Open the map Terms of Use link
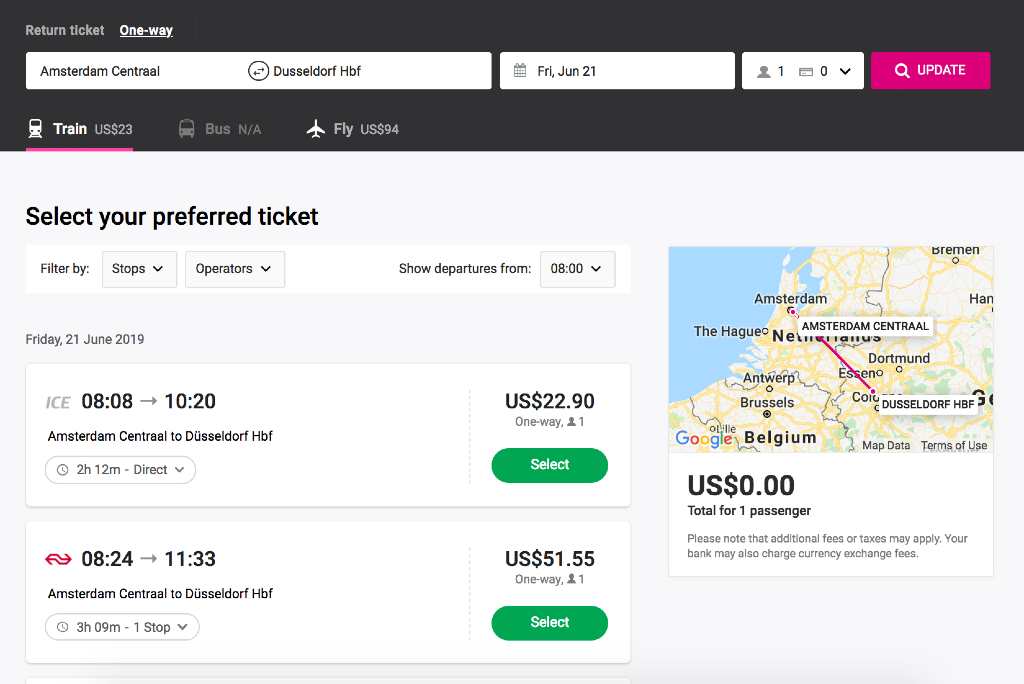Screen dimensions: 1024x684 tap(954, 446)
